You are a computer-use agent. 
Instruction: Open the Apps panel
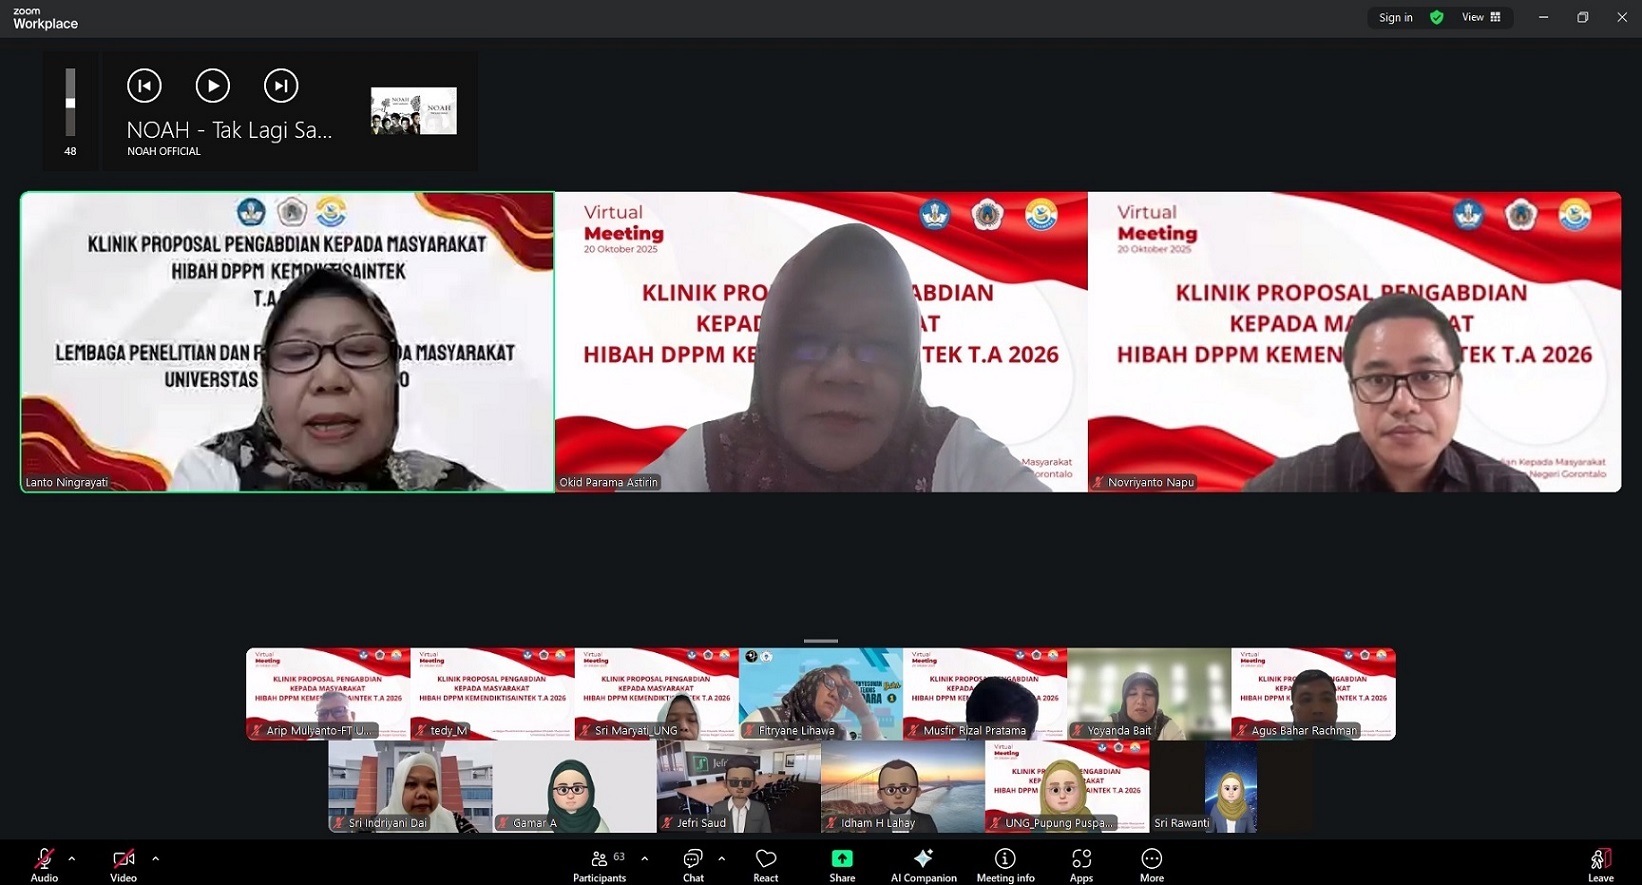click(1081, 865)
